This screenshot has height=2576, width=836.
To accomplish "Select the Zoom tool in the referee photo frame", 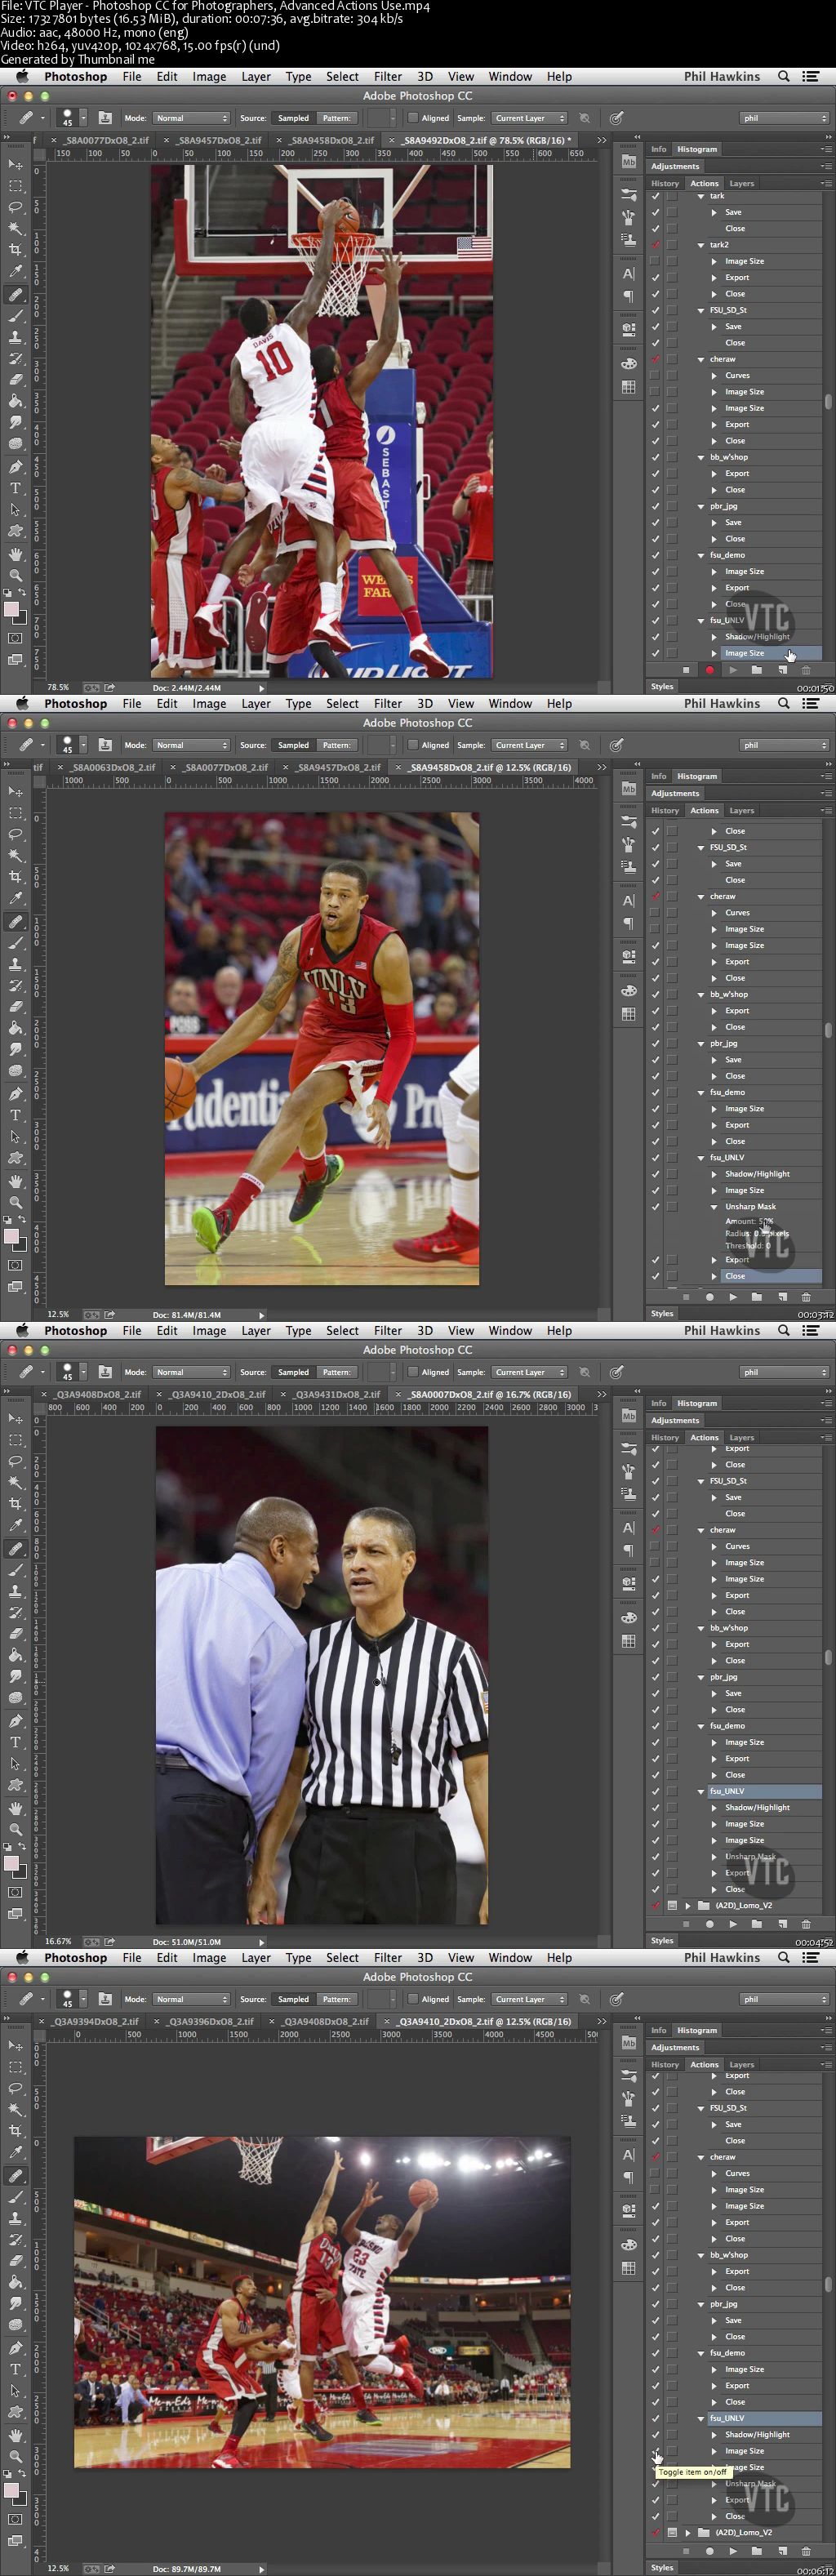I will coord(15,1830).
